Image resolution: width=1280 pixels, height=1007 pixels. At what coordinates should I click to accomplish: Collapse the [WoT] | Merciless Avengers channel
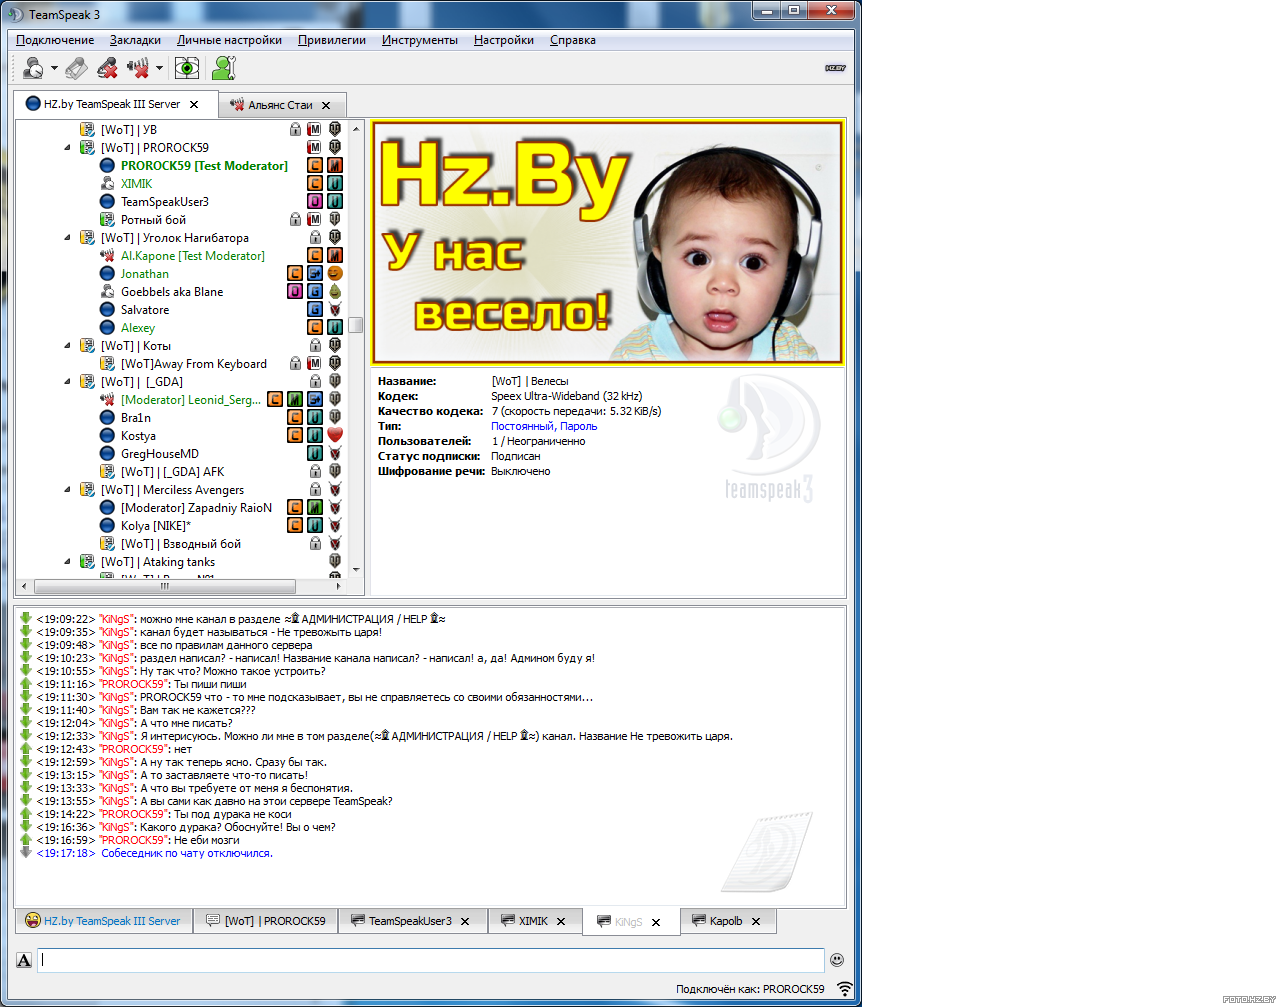[x=67, y=490]
